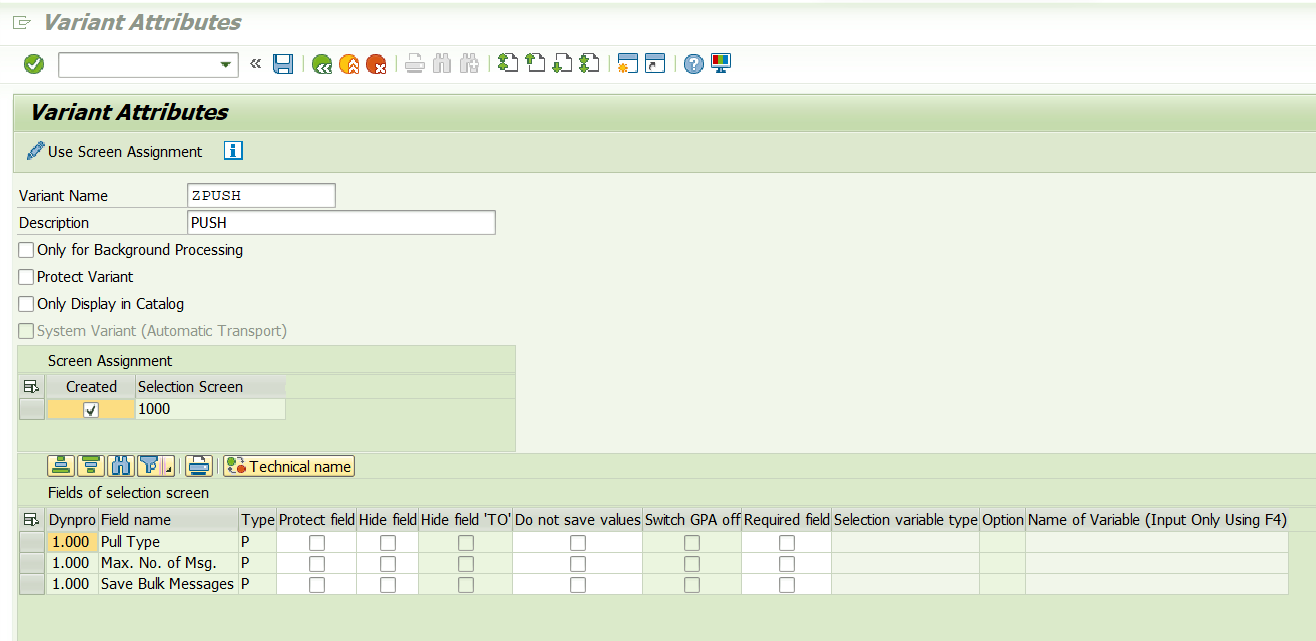Collapse the command field with the double-chevron
Screen dimensions: 1316x641
tap(255, 63)
